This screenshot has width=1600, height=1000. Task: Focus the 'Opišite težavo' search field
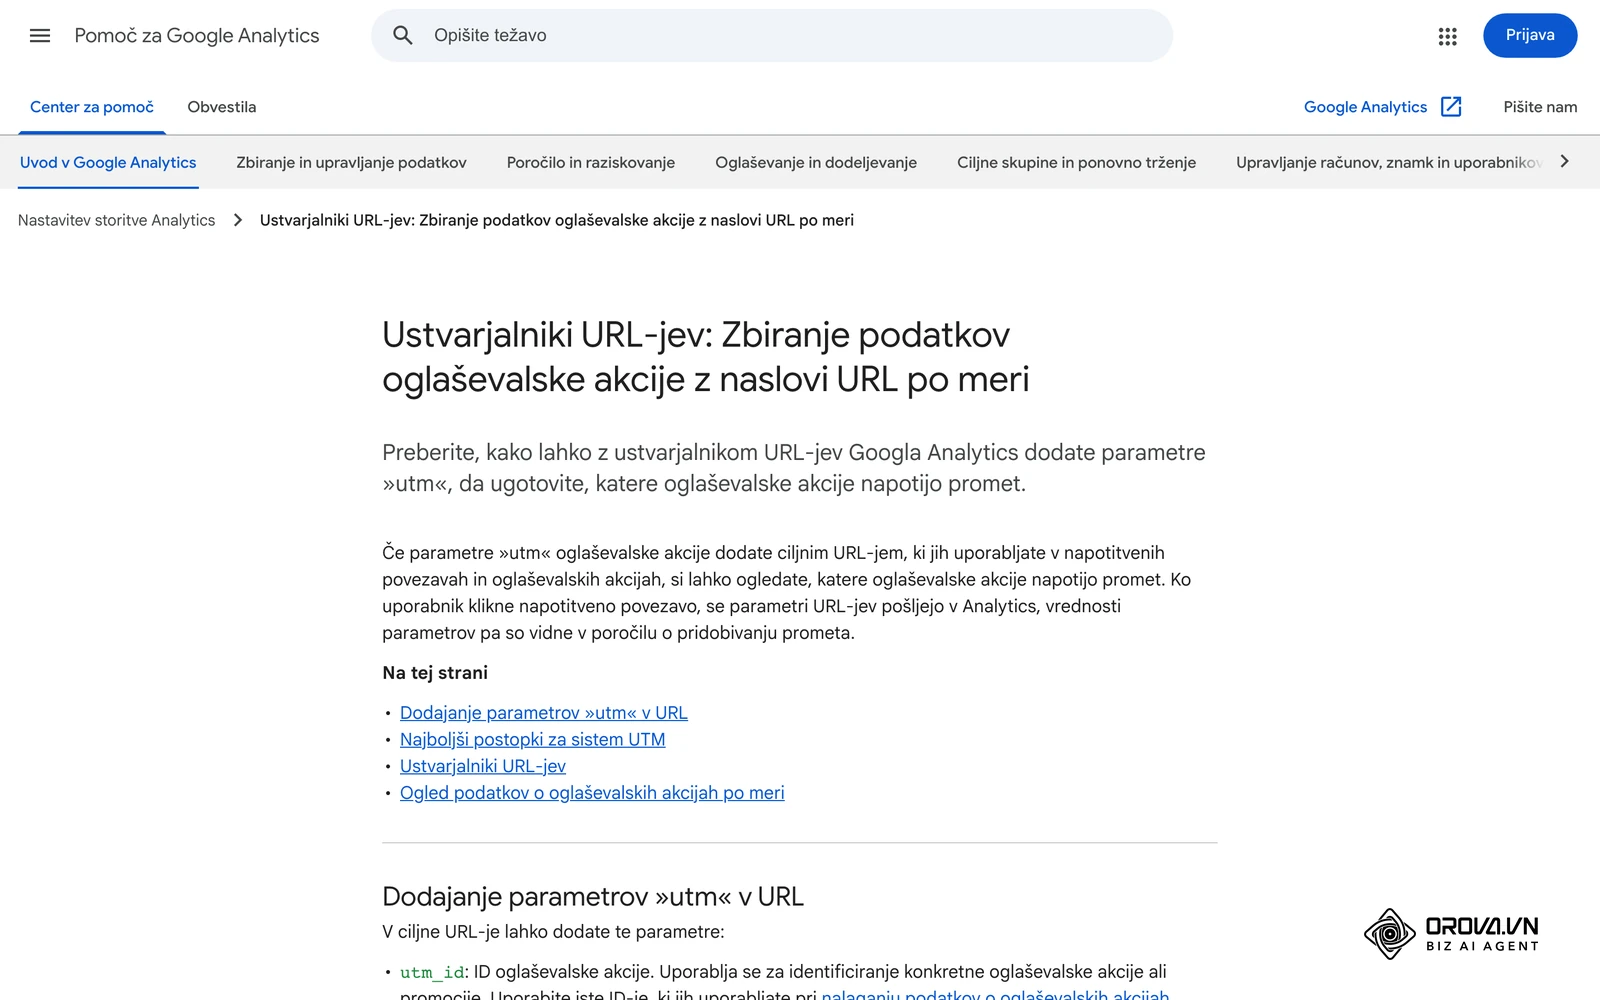coord(772,36)
